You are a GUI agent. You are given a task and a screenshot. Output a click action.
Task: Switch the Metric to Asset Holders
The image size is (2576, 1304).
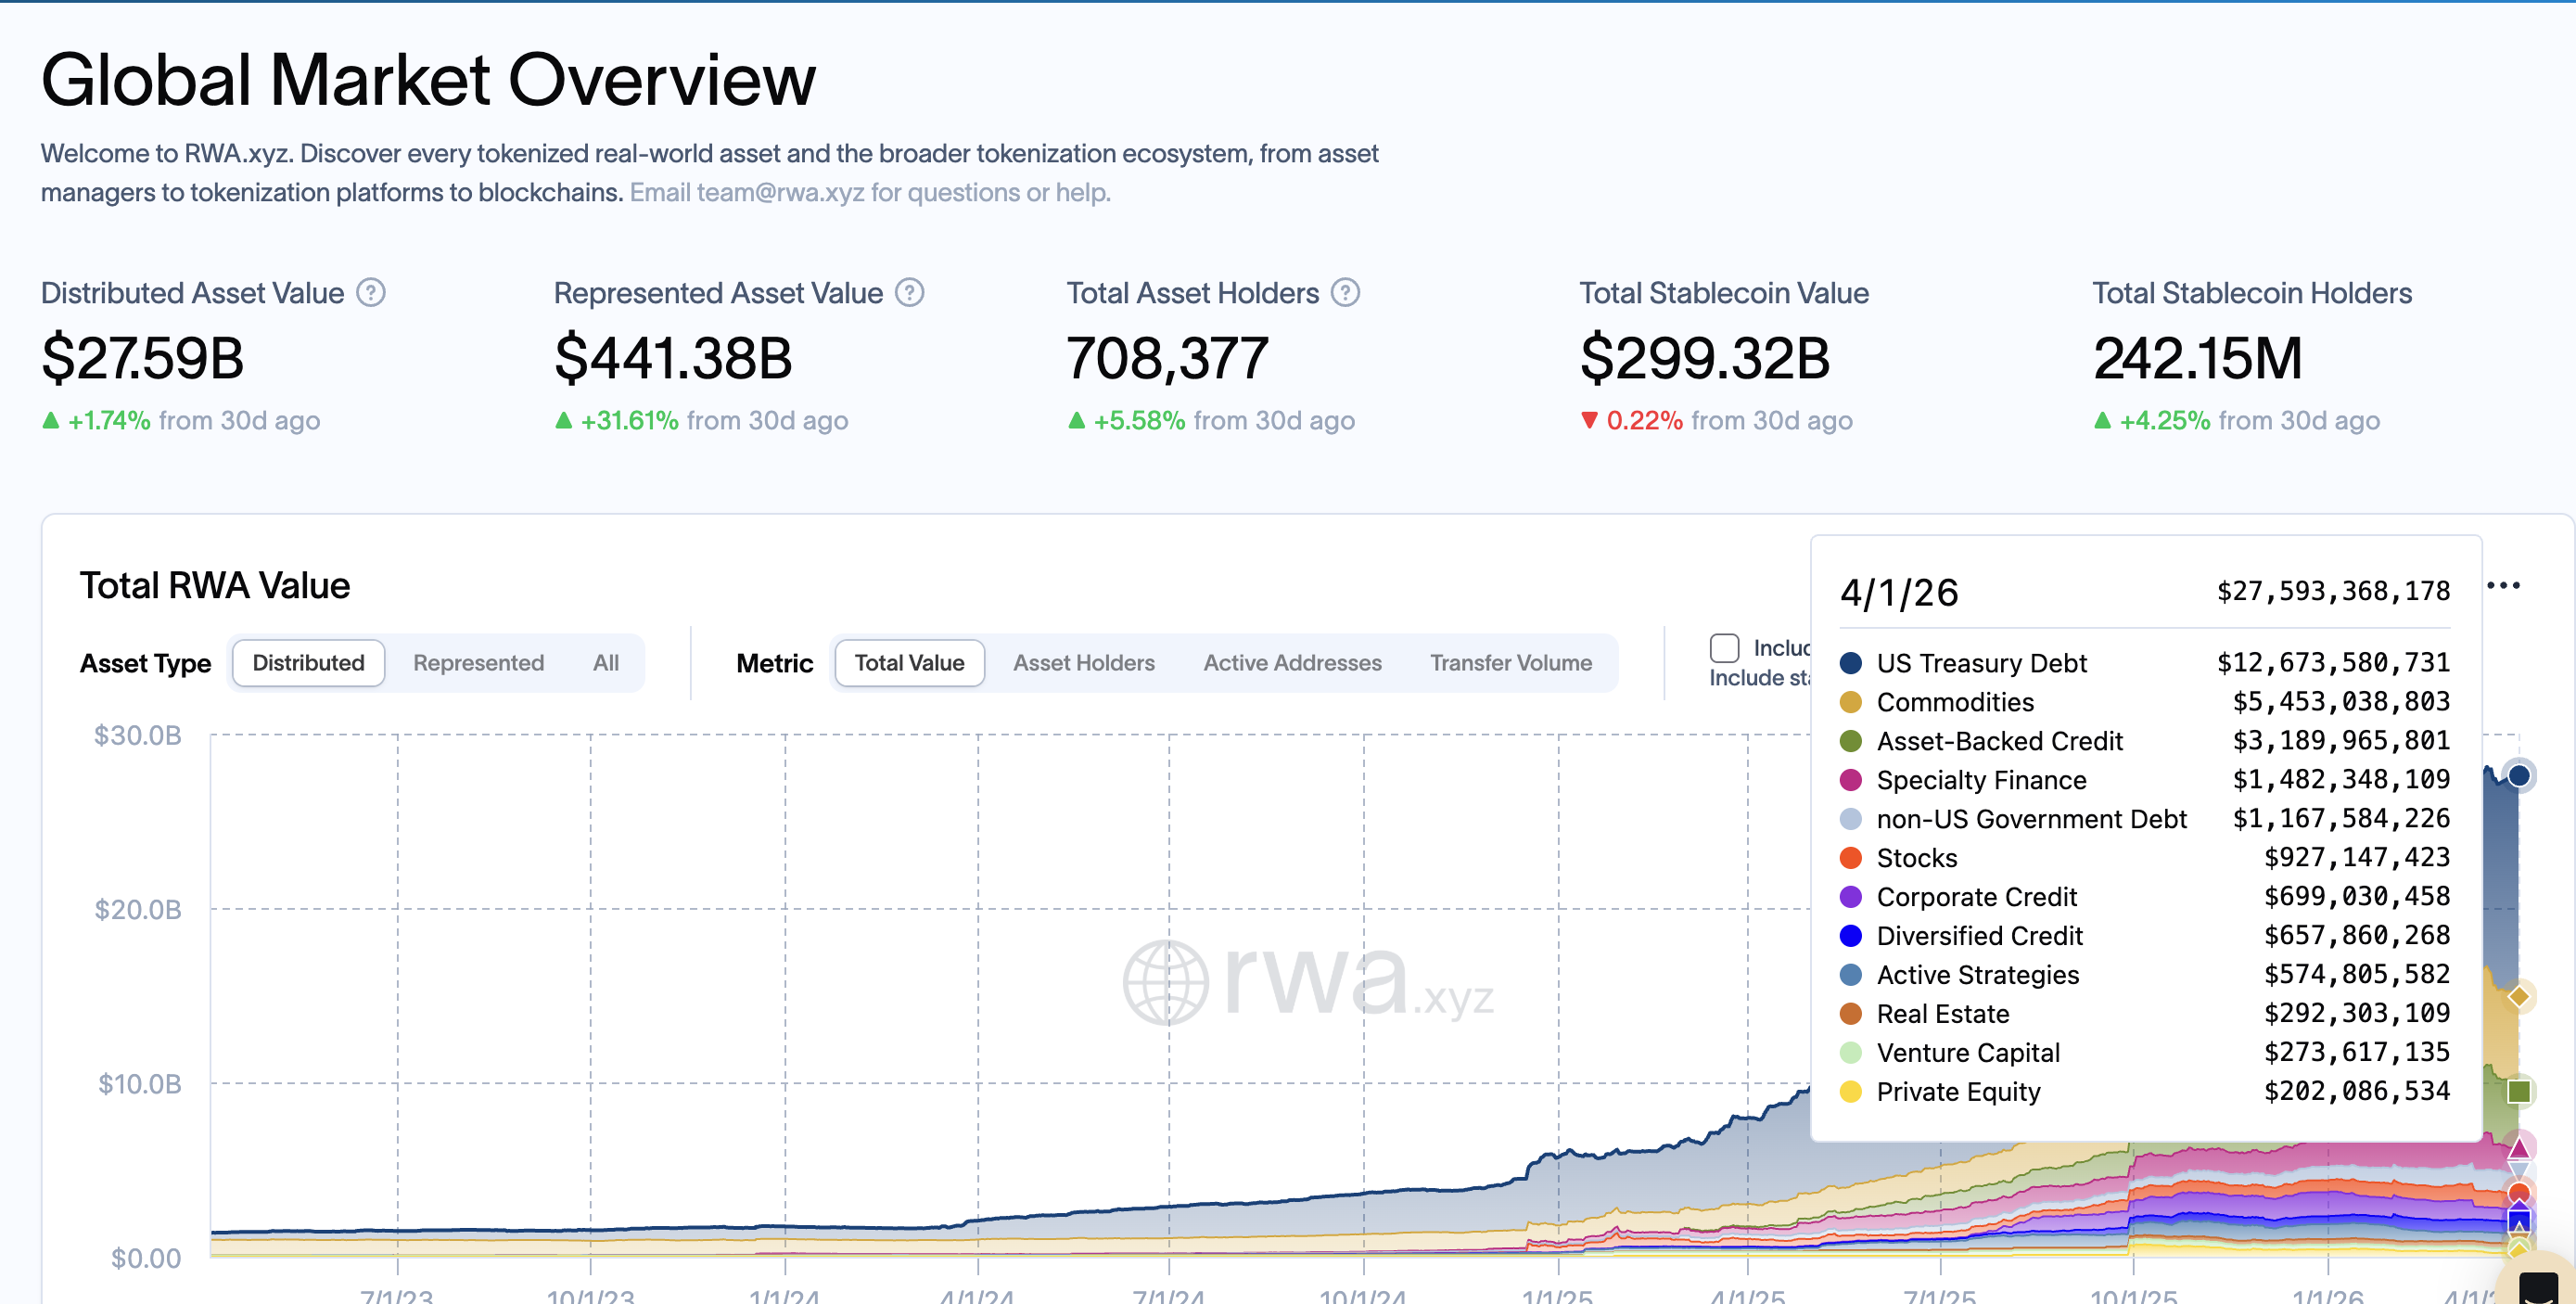click(x=1083, y=662)
